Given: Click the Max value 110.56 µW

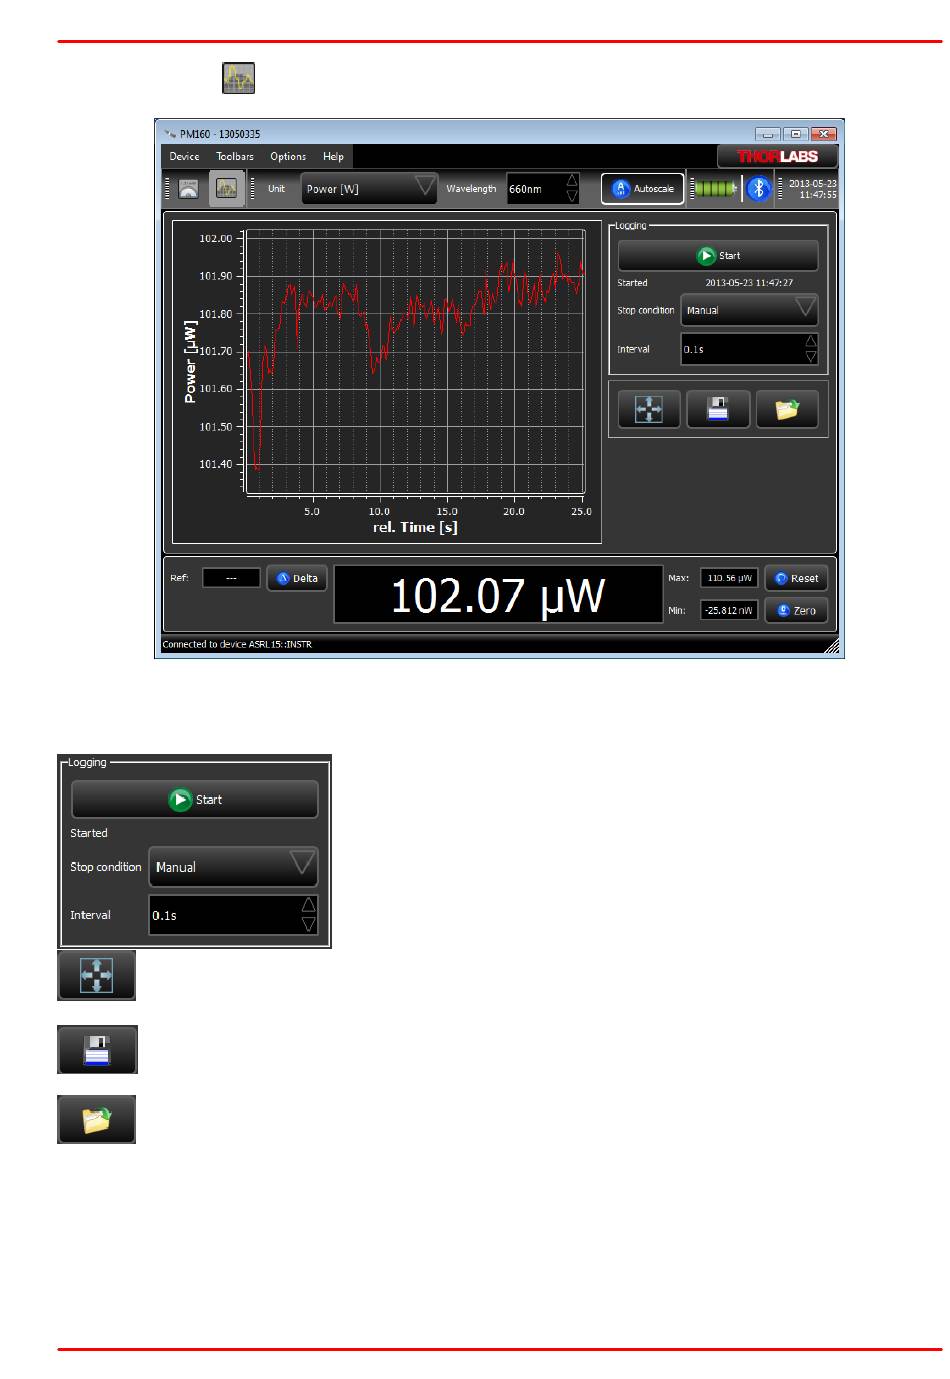Looking at the screenshot, I should [729, 578].
